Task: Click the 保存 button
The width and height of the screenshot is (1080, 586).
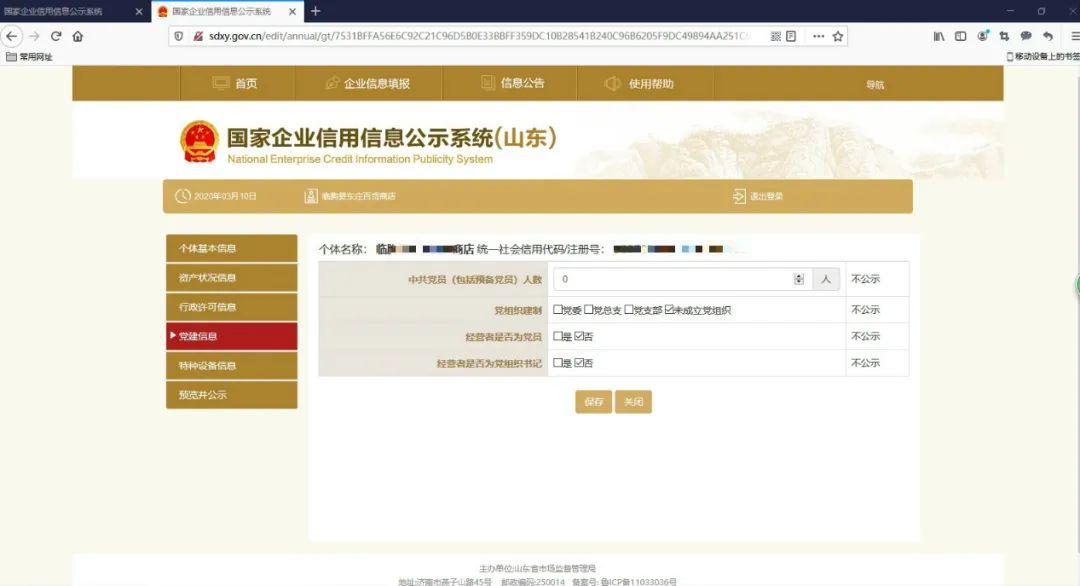Action: point(593,402)
